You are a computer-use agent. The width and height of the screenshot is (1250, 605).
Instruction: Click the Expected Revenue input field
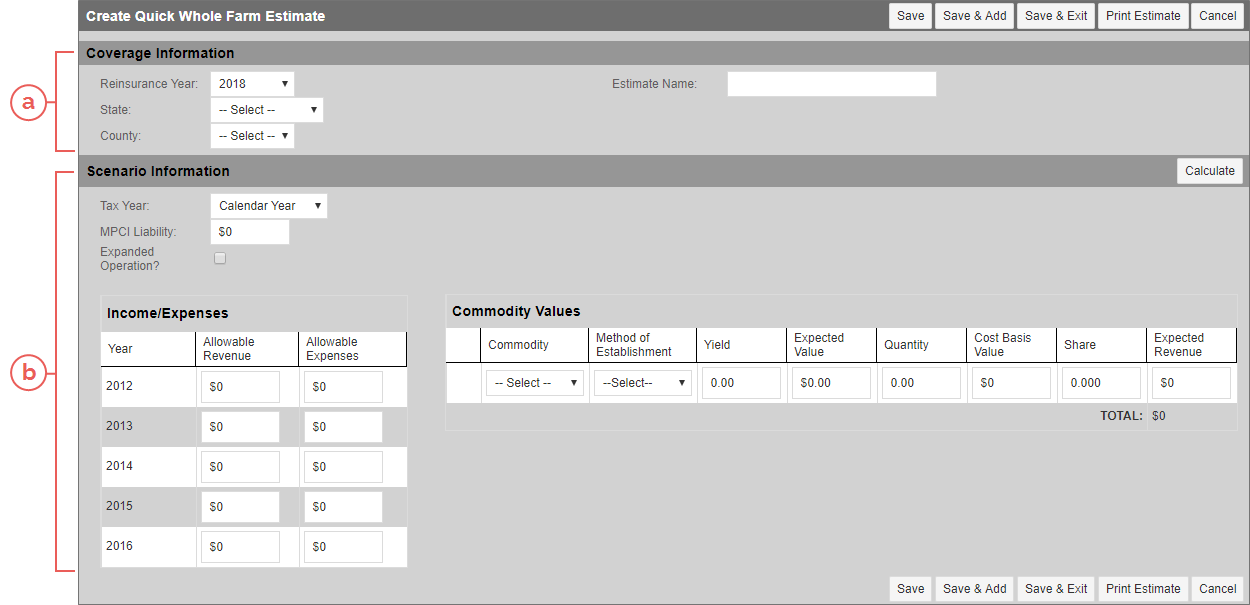1191,382
